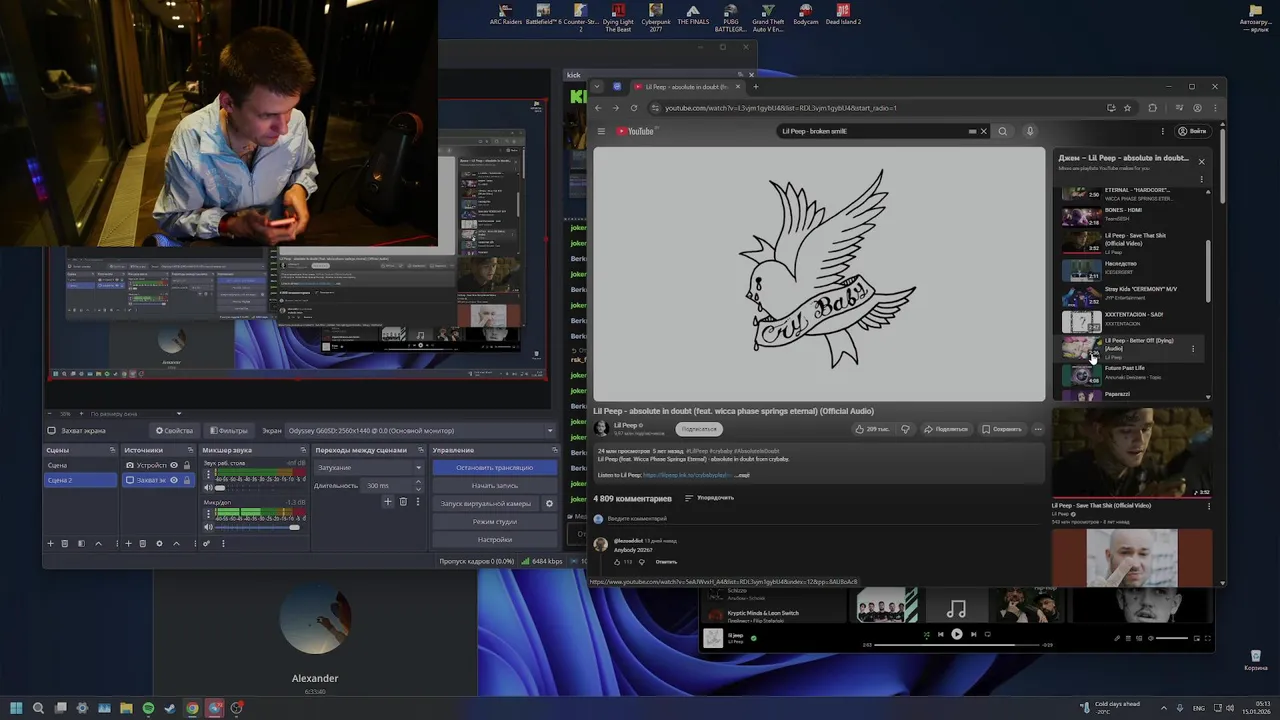Play or pause in the Spotify player
Image resolution: width=1280 pixels, height=720 pixels.
[957, 634]
